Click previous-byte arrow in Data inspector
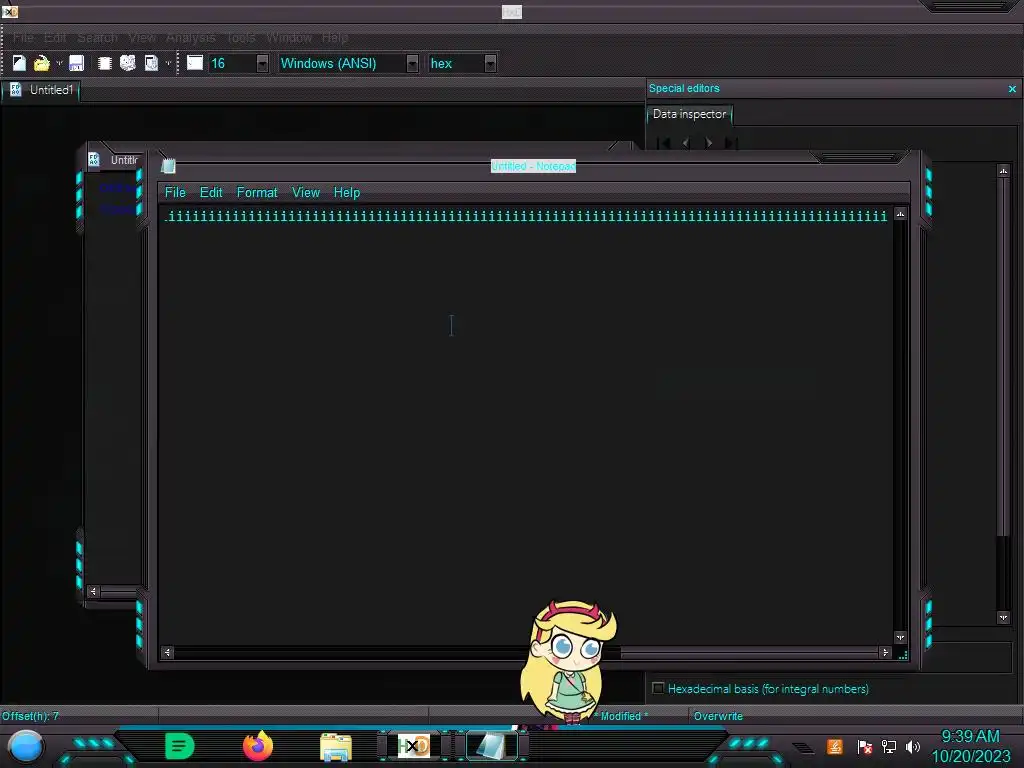Viewport: 1024px width, 768px height. 686,142
